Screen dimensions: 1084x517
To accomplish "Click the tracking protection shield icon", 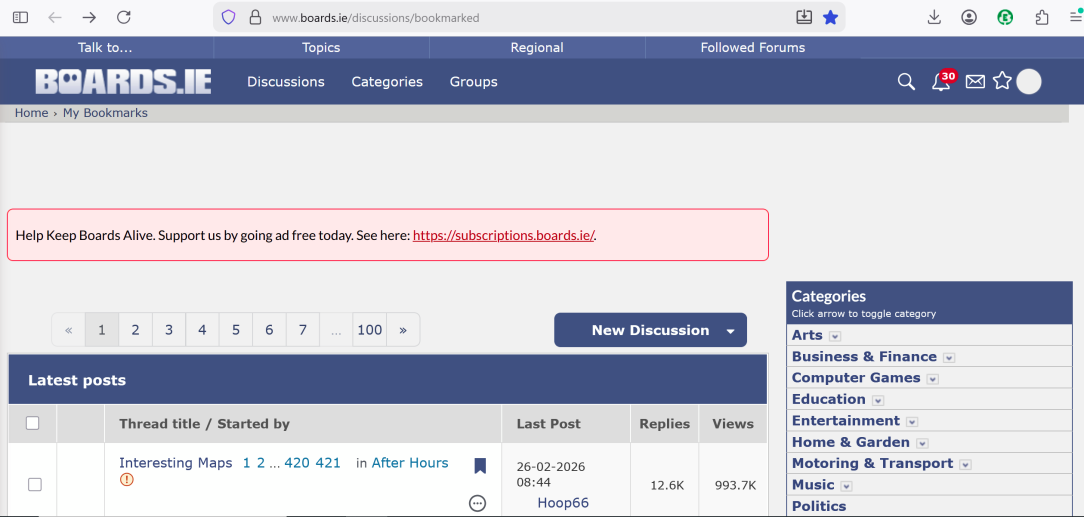I will [229, 17].
